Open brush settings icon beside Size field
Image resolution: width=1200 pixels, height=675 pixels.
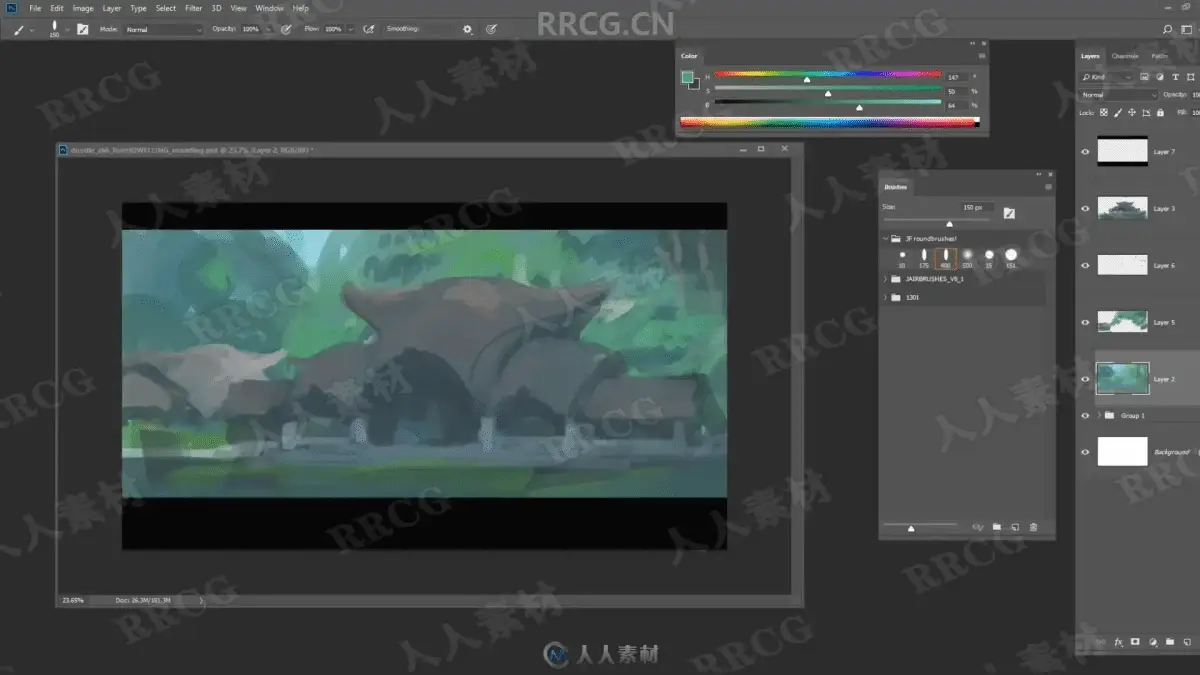1009,212
